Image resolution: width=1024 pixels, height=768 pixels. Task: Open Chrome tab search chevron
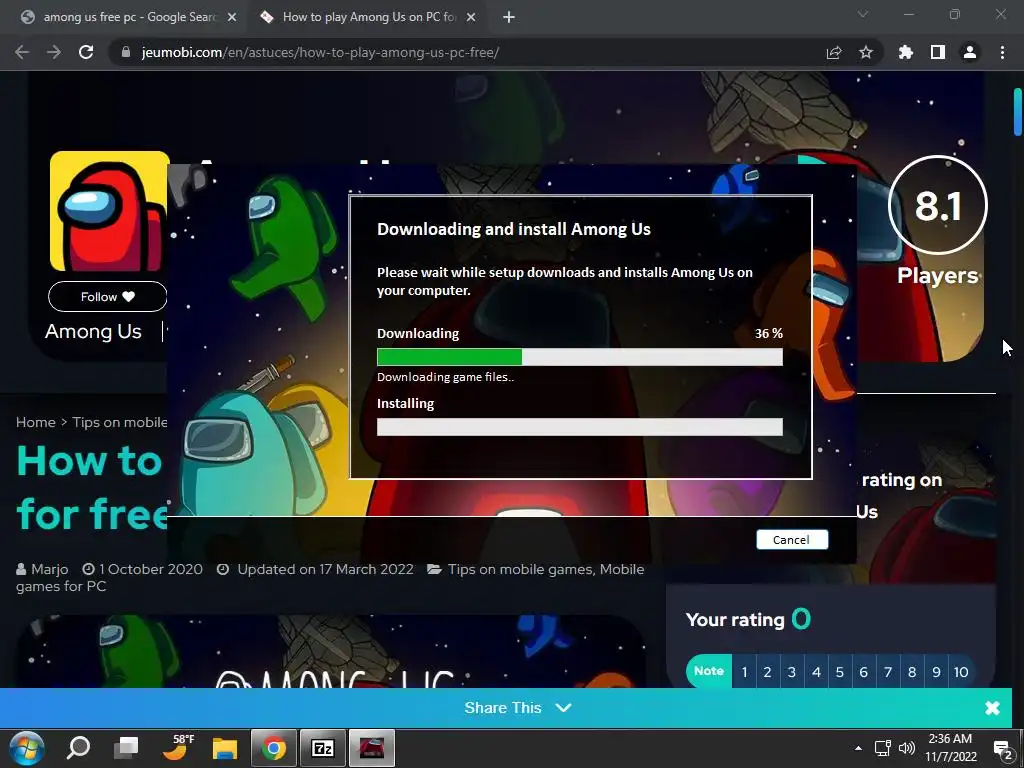(x=863, y=14)
